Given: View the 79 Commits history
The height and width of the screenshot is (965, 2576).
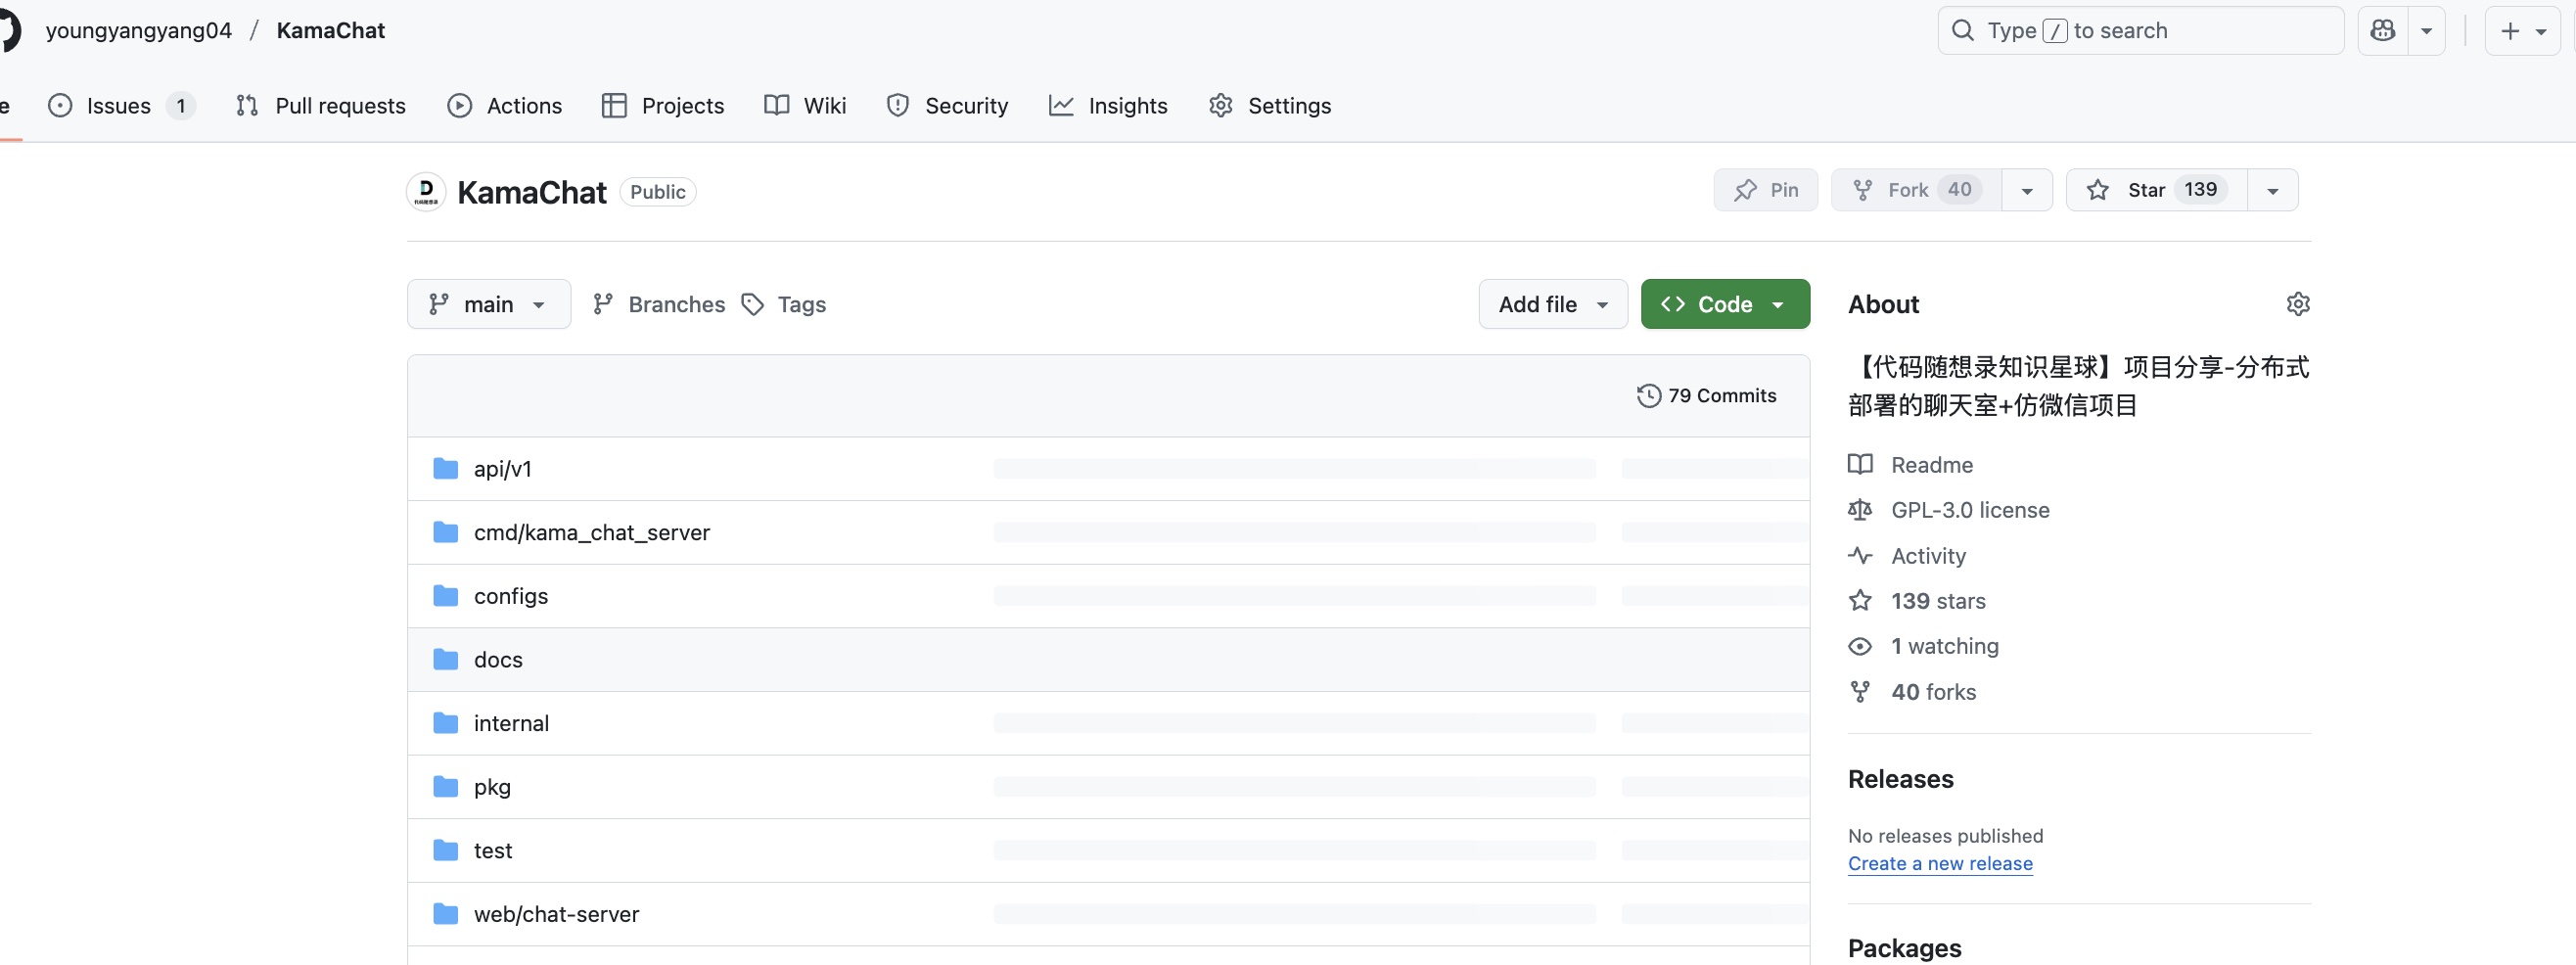Looking at the screenshot, I should click(1707, 396).
